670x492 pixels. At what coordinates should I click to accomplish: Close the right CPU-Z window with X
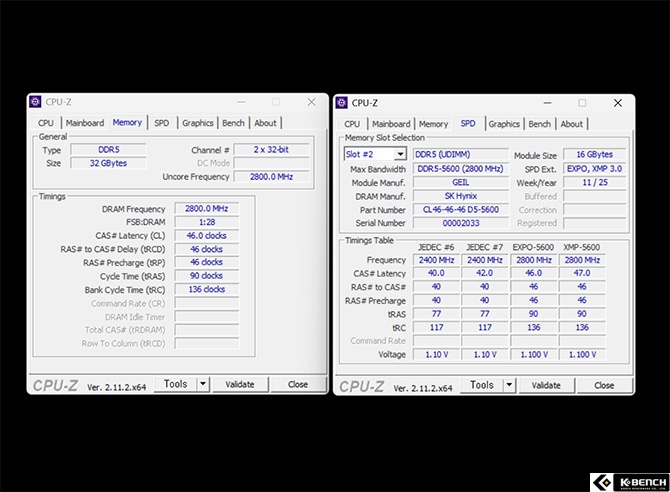click(617, 103)
